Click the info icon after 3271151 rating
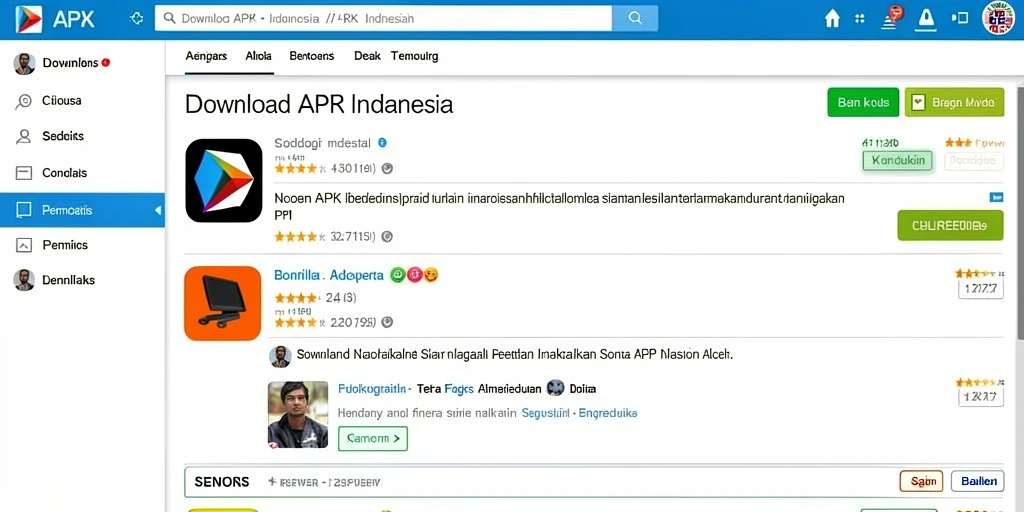 click(x=387, y=236)
